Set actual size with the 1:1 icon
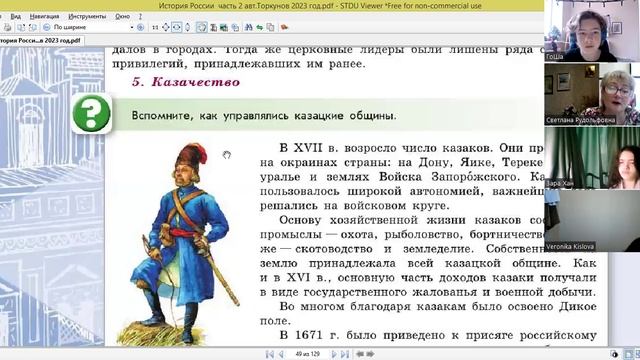Image resolution: width=640 pixels, height=360 pixels. tap(155, 27)
